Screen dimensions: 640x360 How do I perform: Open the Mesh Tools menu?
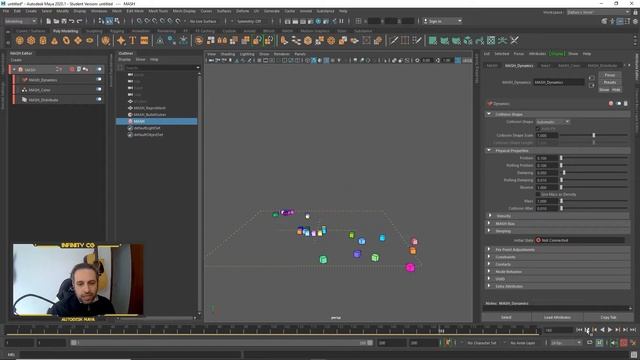click(x=158, y=11)
